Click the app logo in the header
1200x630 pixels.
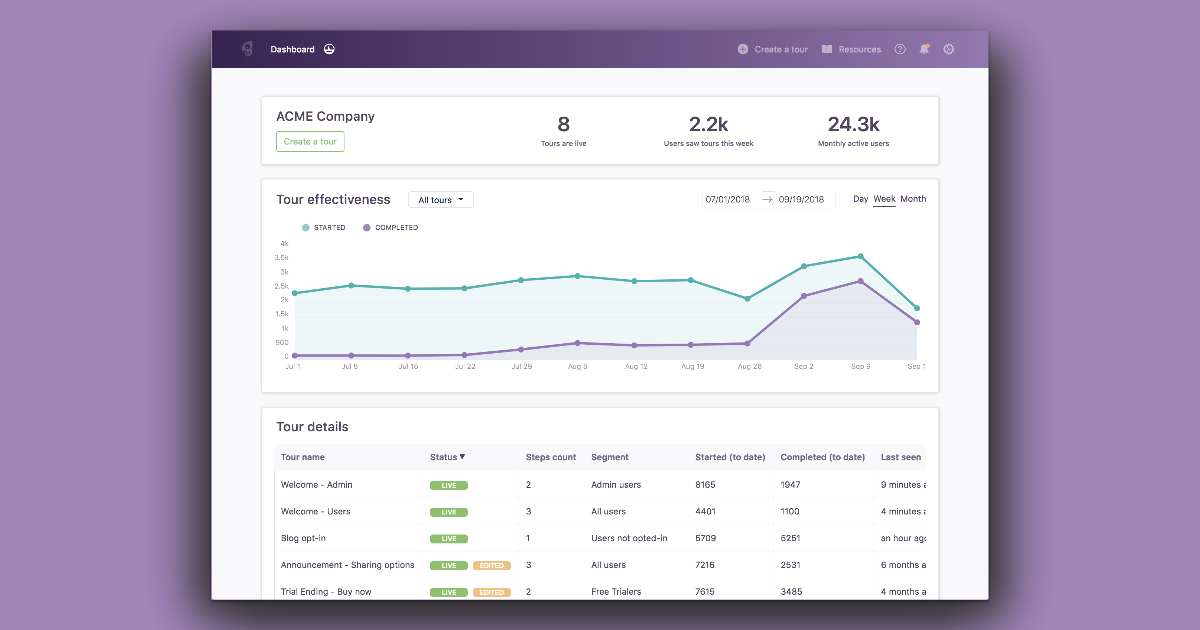coord(247,49)
